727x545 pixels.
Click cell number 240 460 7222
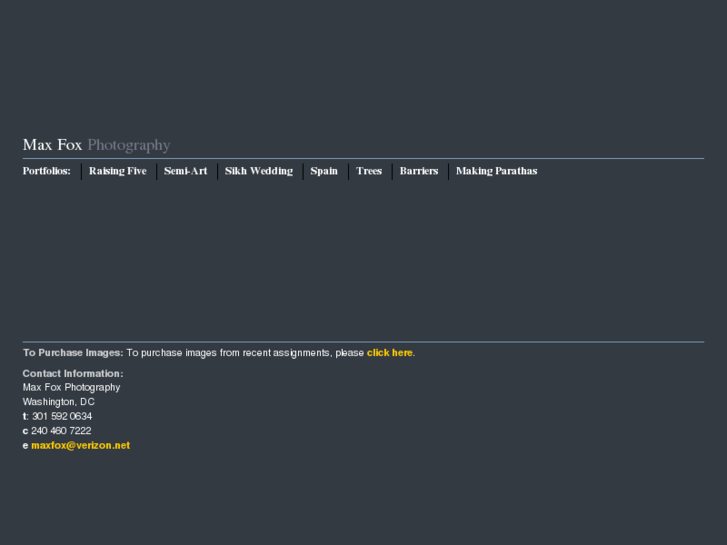[61, 431]
